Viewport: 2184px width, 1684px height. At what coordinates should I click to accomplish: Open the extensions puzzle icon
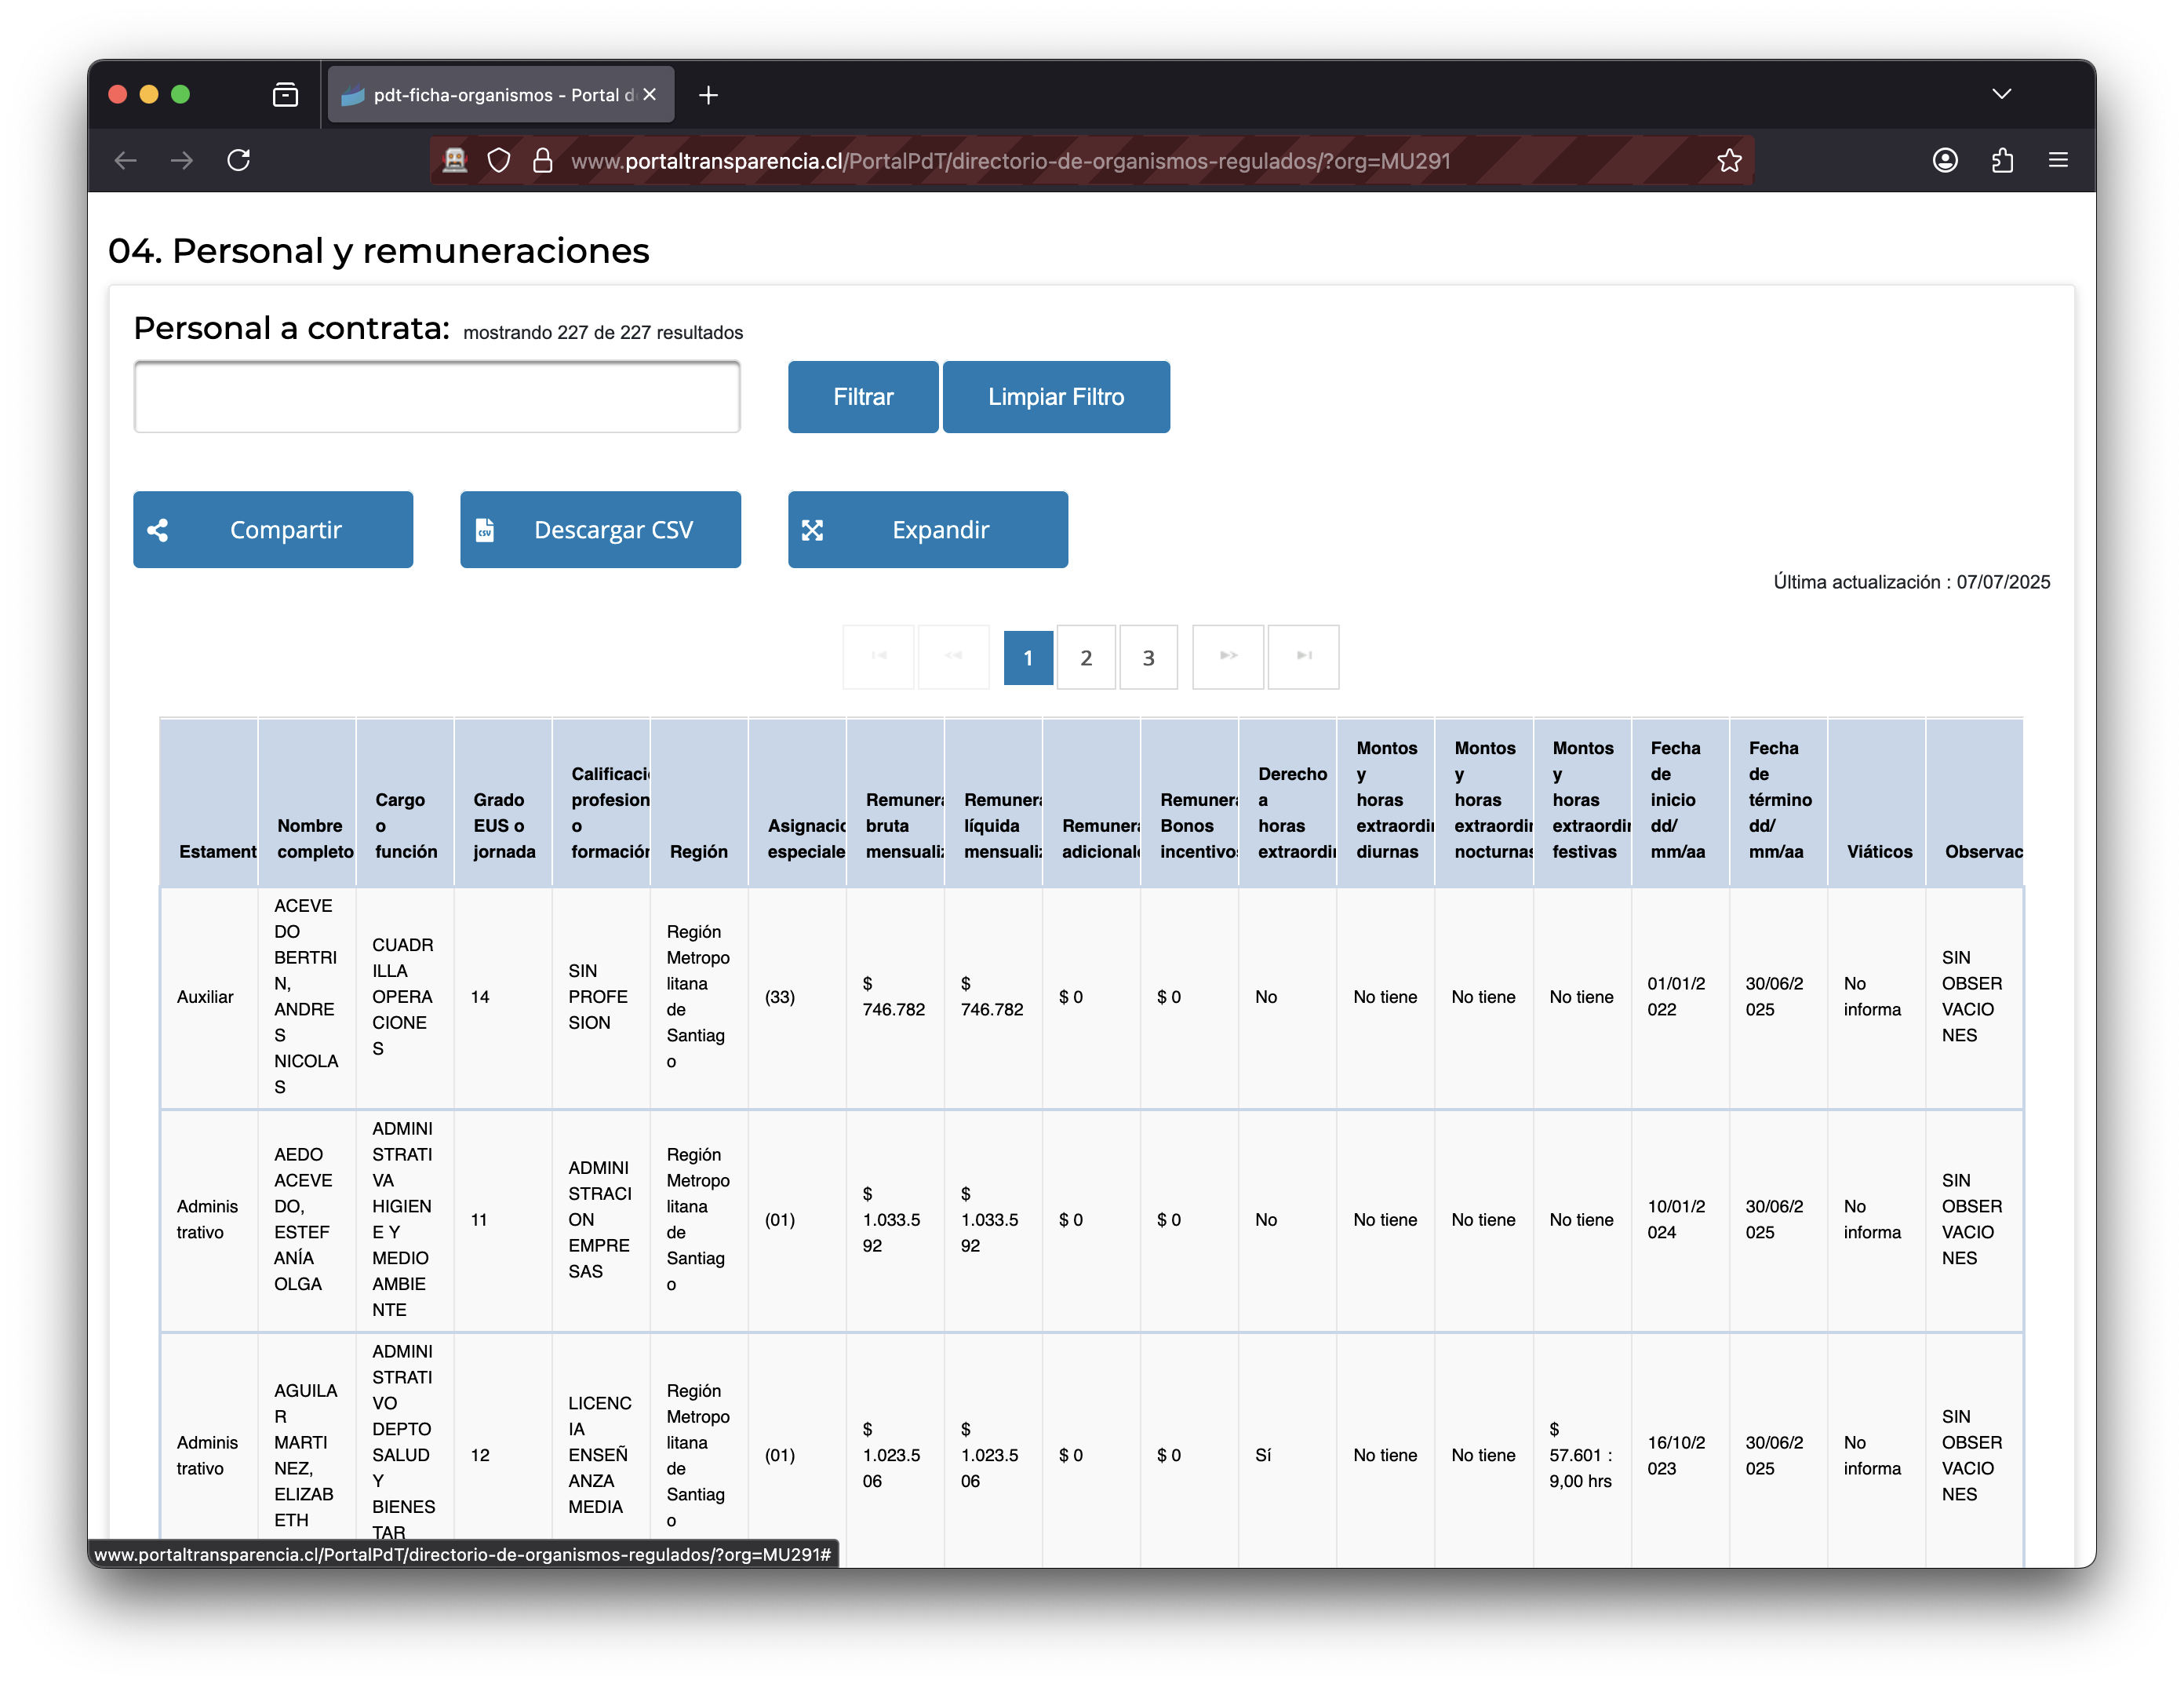tap(2002, 160)
